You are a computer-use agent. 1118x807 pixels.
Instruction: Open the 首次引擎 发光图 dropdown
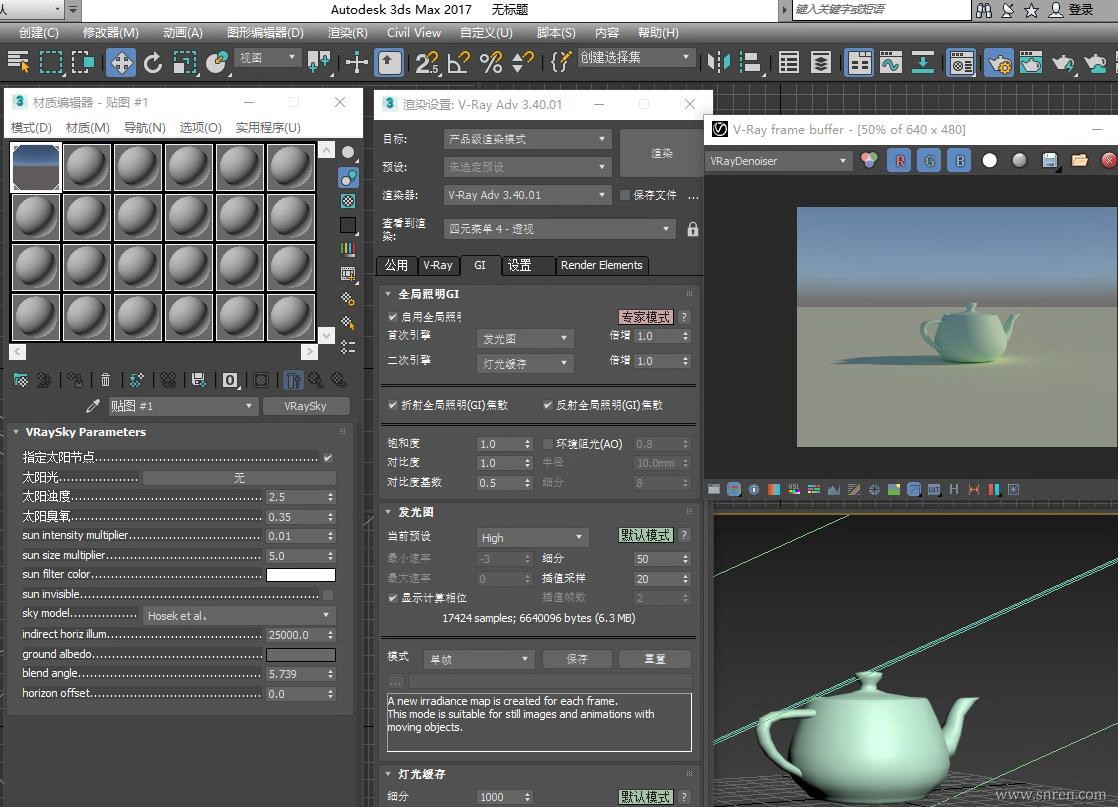click(524, 338)
